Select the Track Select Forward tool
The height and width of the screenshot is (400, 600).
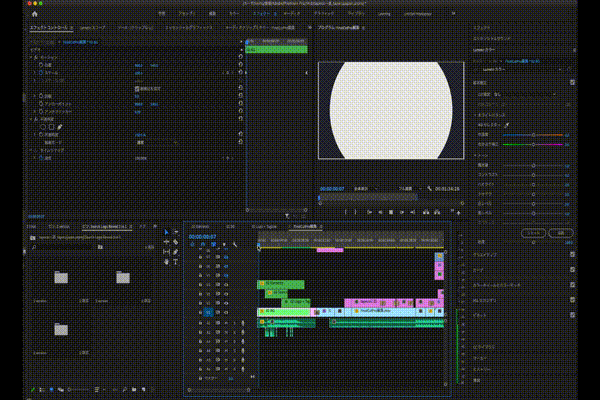click(176, 232)
